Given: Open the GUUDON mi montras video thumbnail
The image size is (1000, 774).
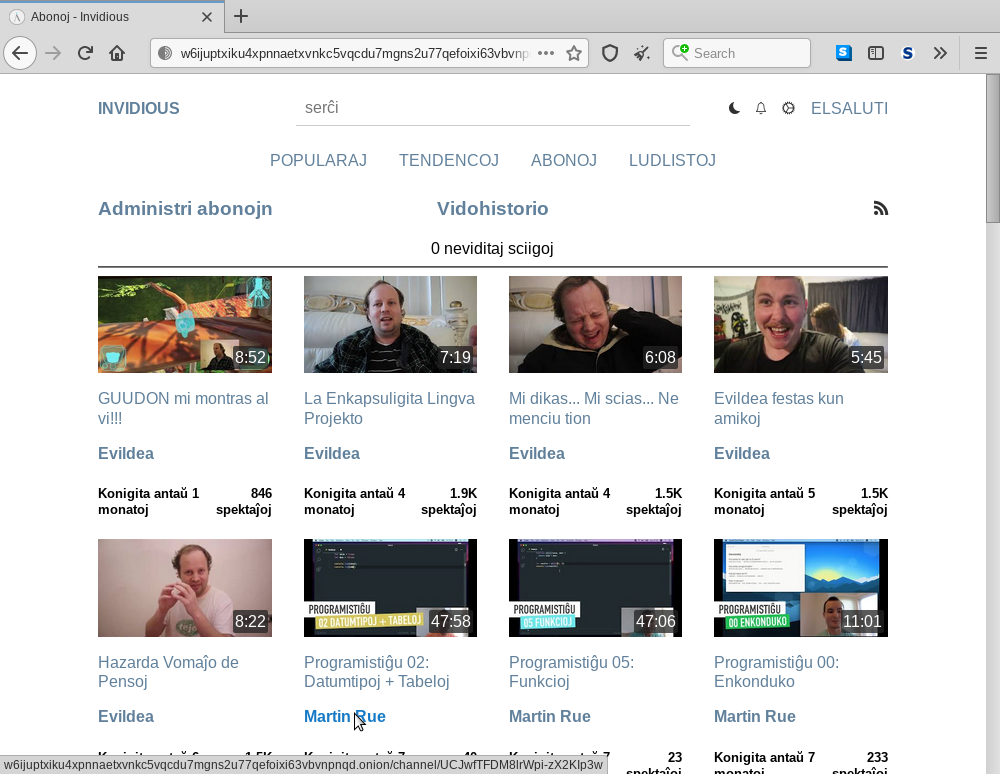Looking at the screenshot, I should point(185,324).
